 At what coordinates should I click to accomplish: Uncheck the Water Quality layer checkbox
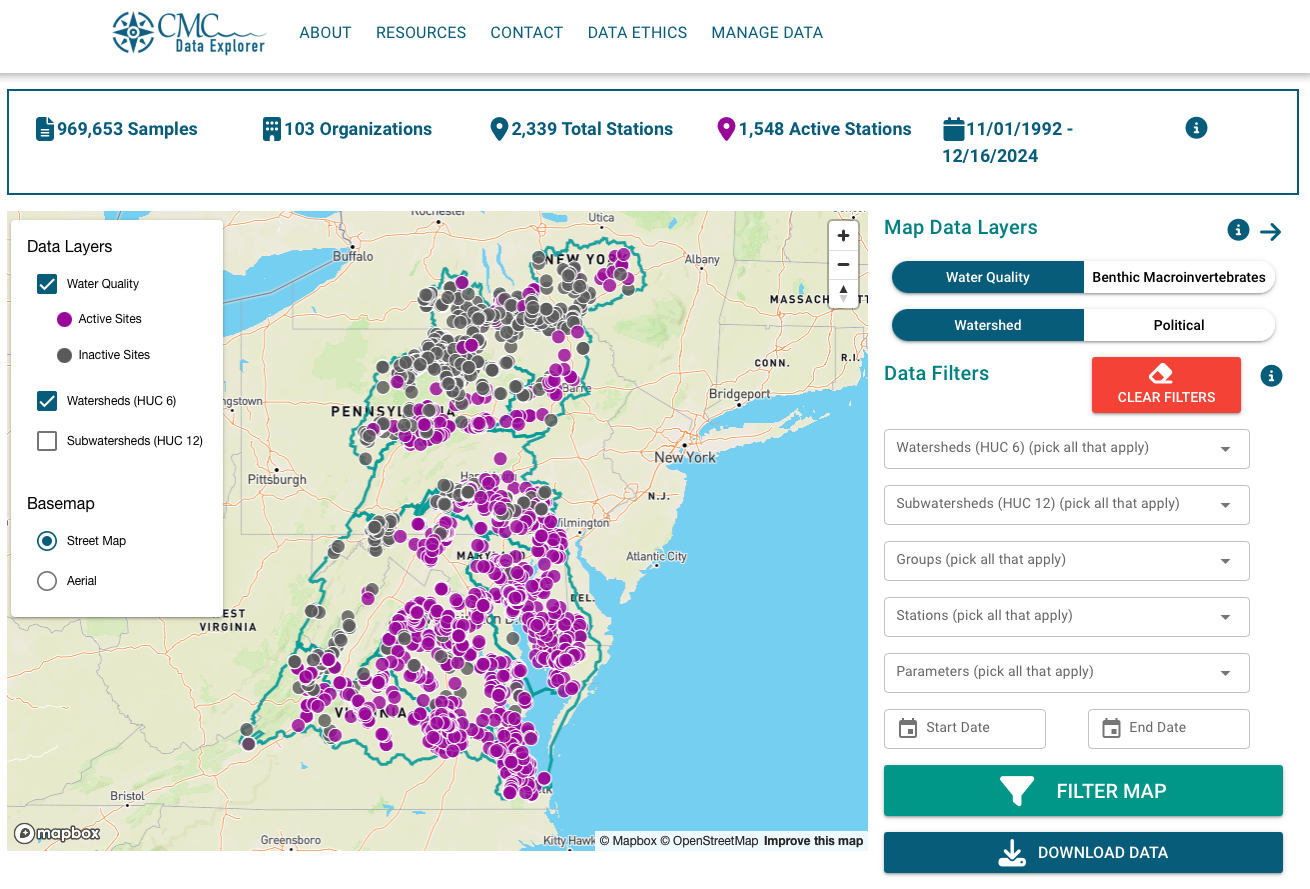tap(47, 284)
